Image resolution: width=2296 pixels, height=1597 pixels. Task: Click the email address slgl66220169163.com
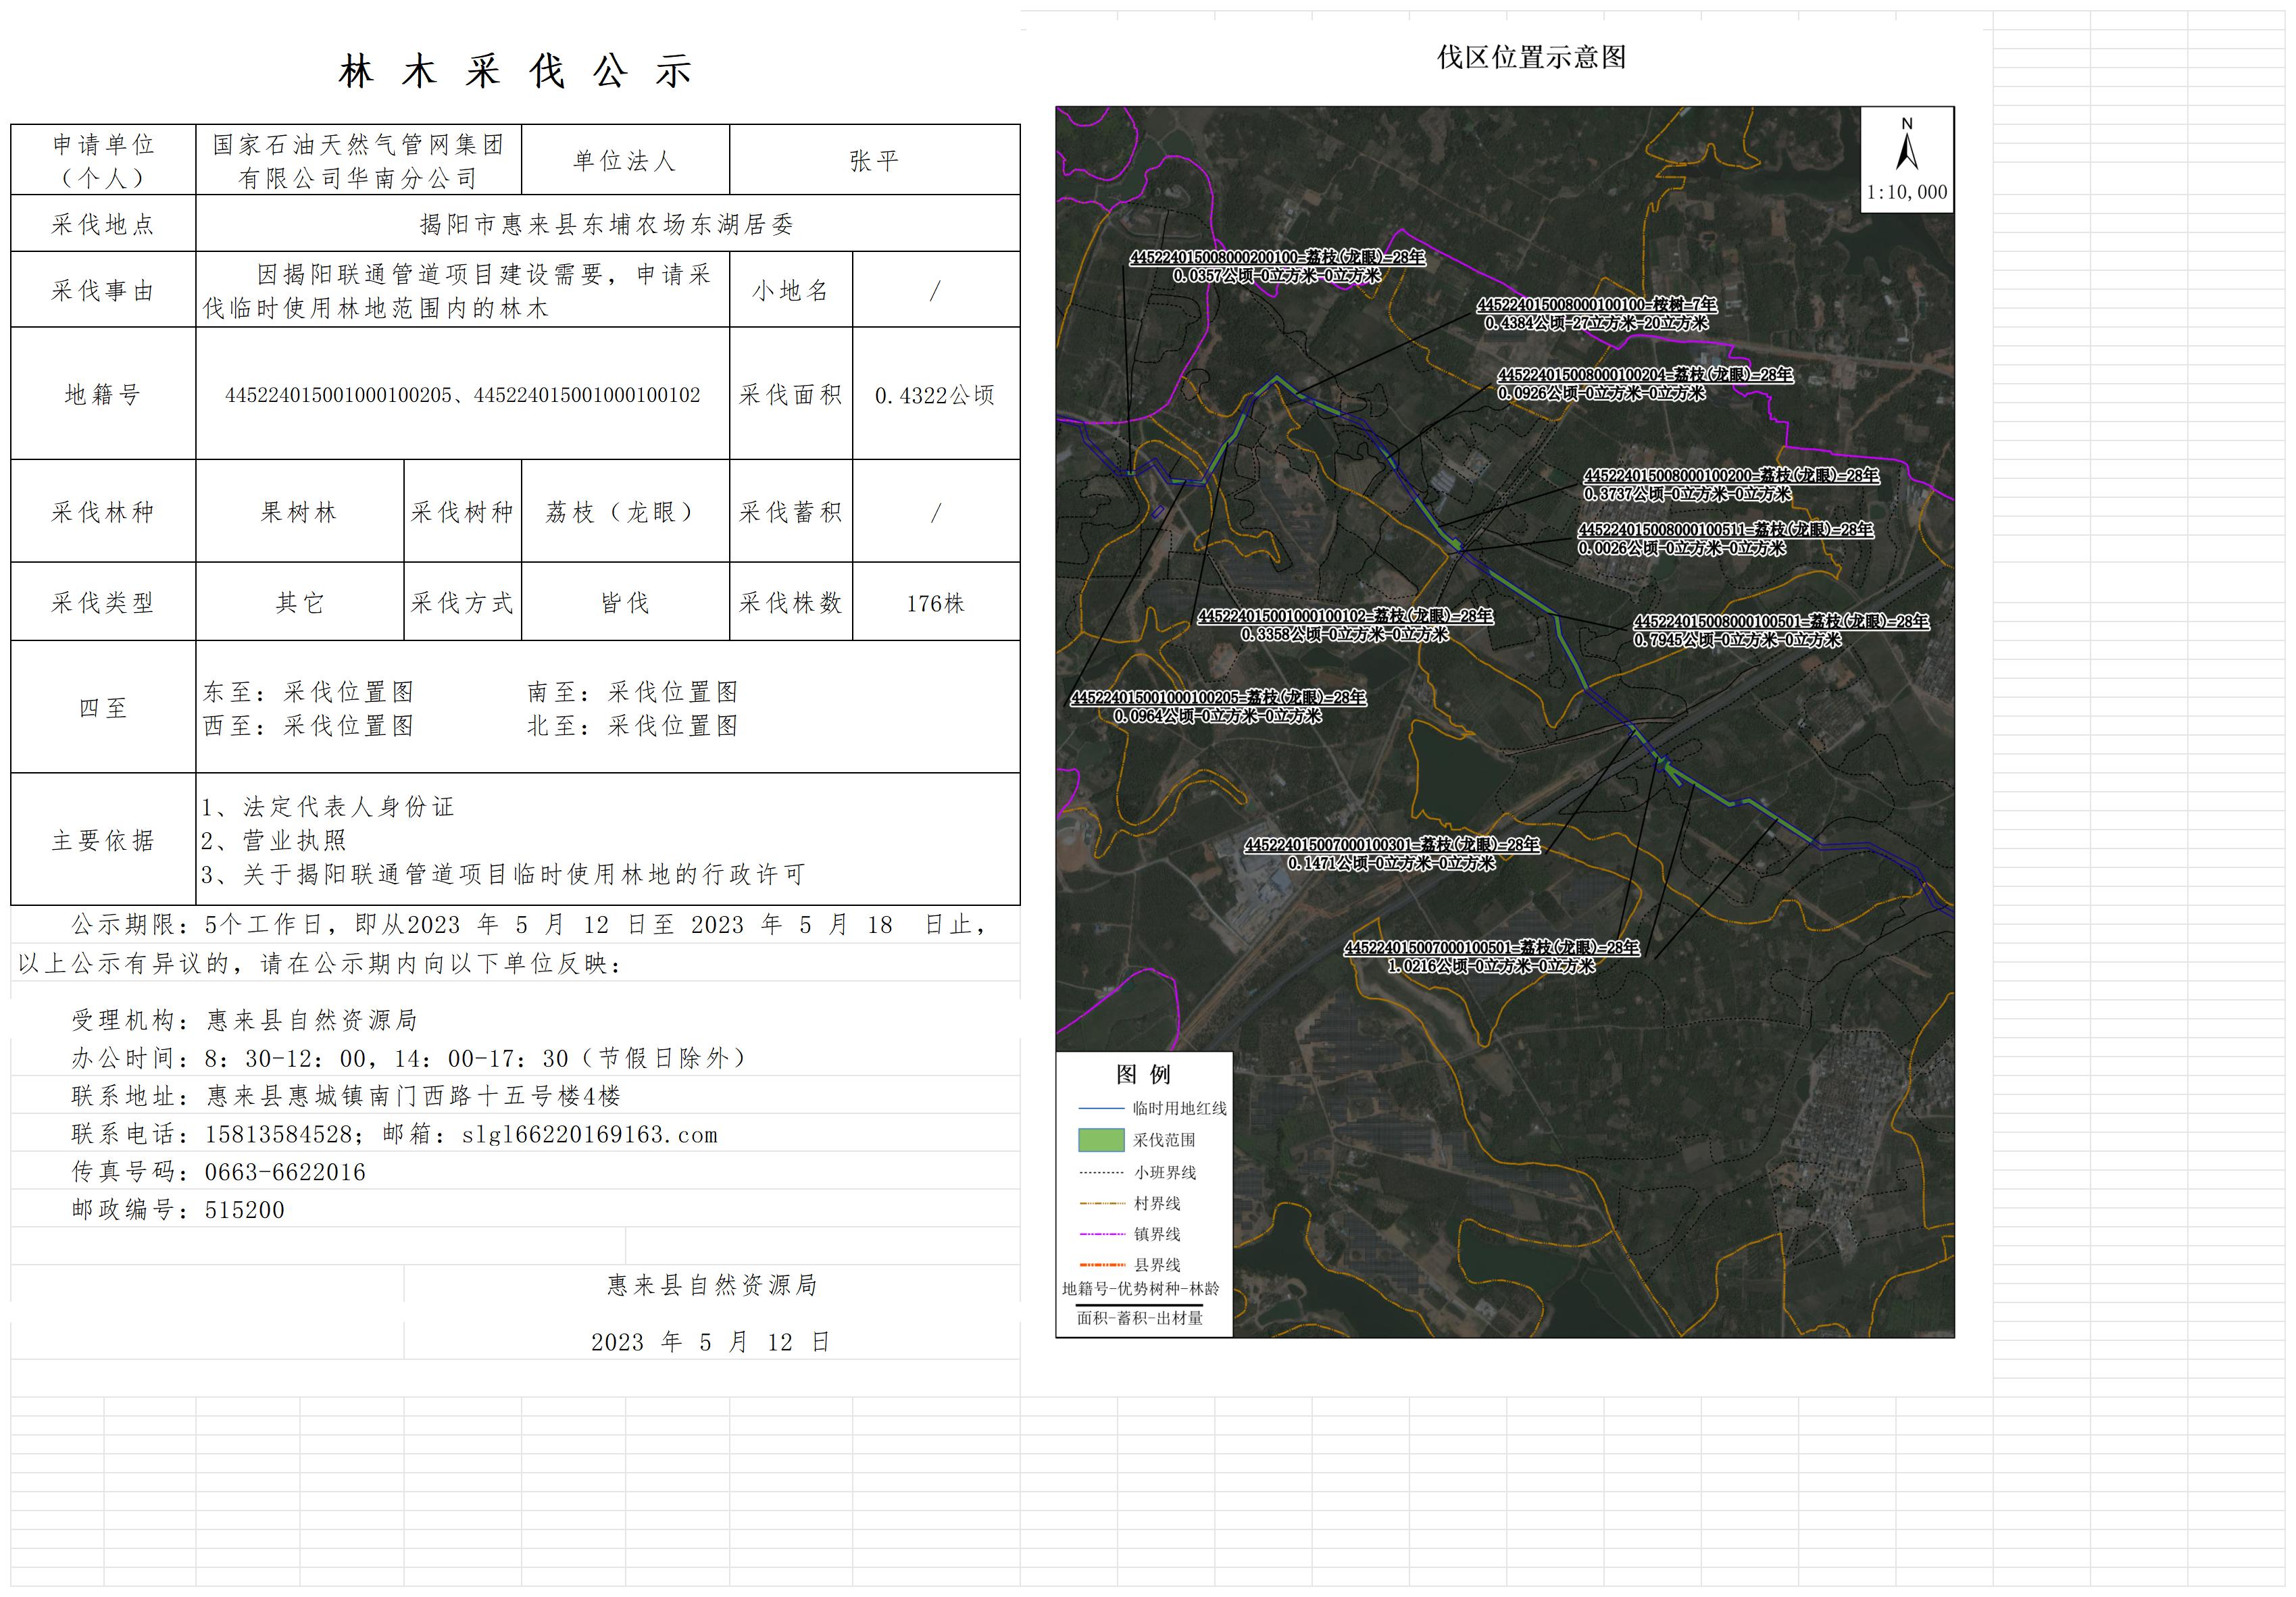pyautogui.click(x=589, y=1135)
